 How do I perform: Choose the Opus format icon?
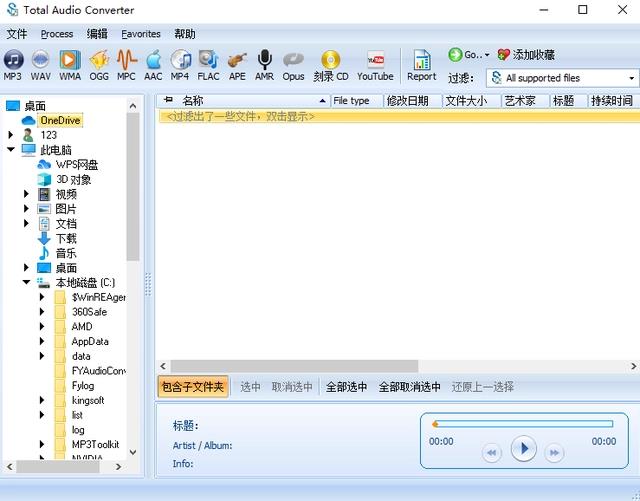tap(293, 65)
